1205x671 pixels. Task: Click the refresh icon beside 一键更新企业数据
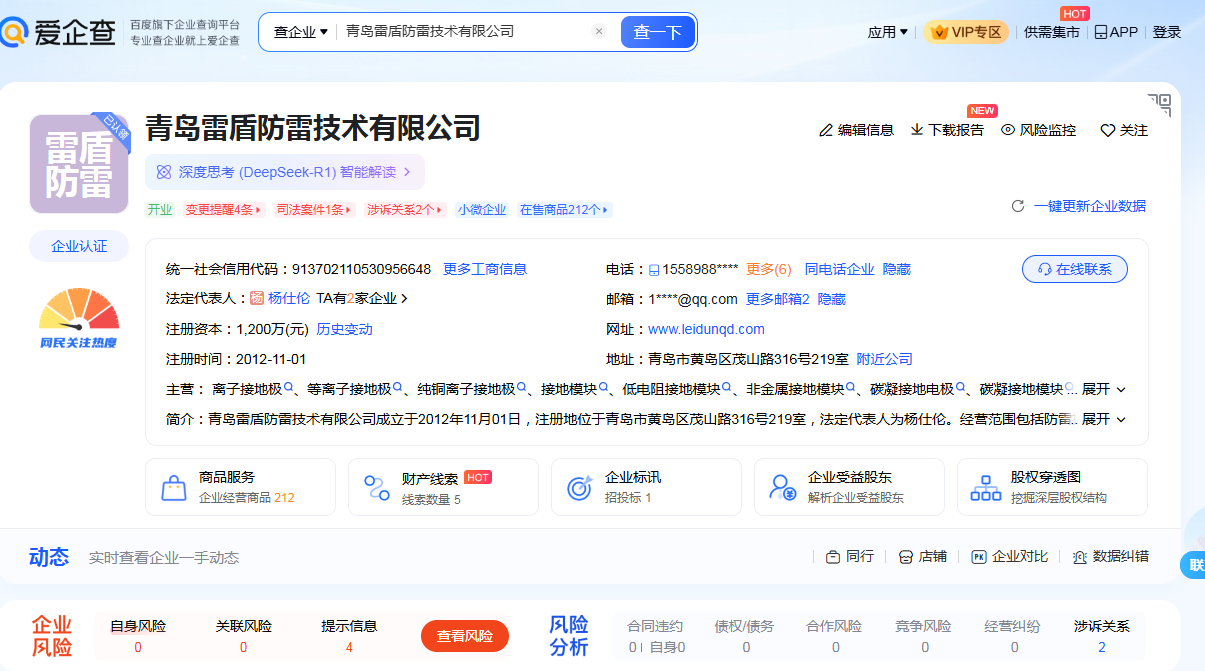[1018, 206]
